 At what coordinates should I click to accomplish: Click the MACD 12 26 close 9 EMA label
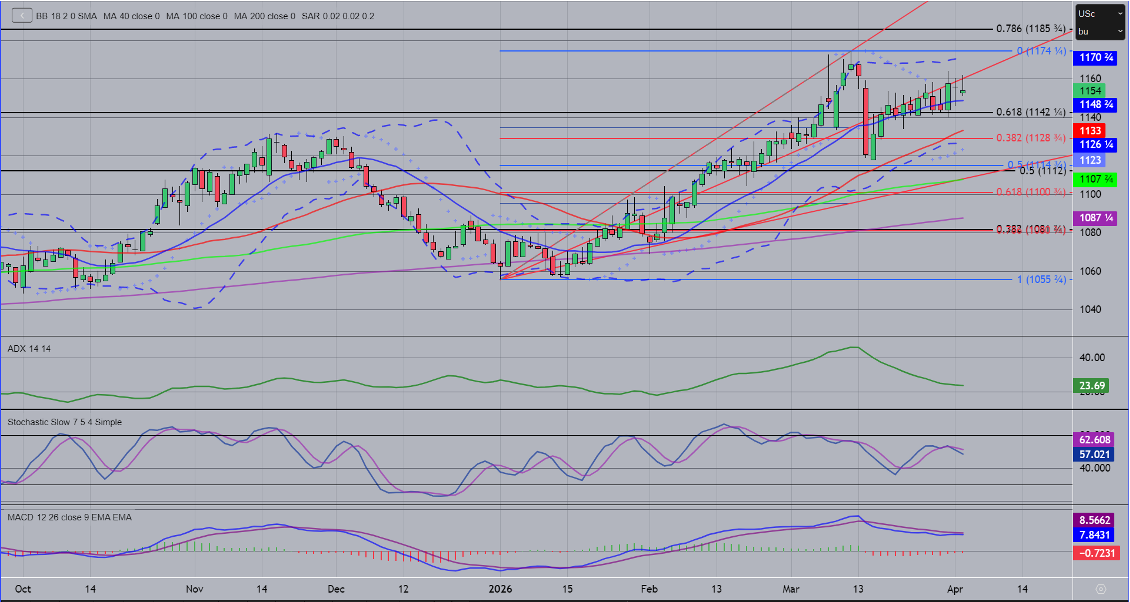point(69,517)
